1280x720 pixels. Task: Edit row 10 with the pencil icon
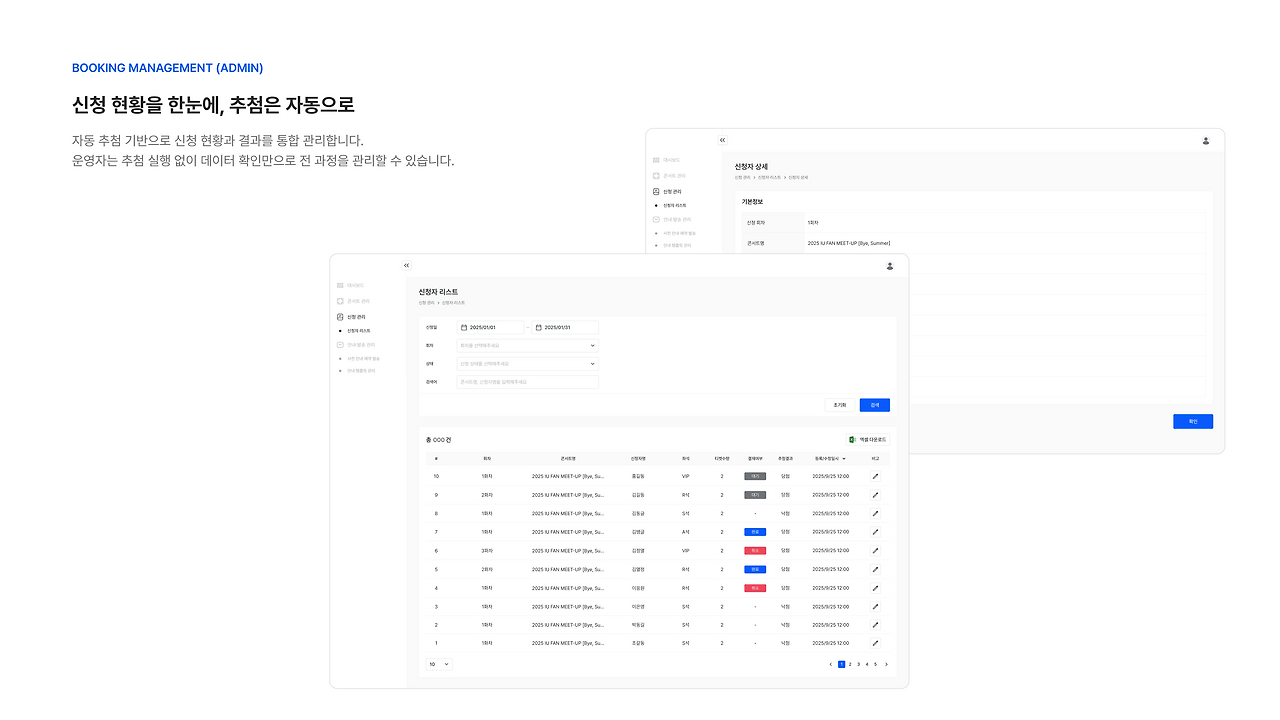point(876,476)
